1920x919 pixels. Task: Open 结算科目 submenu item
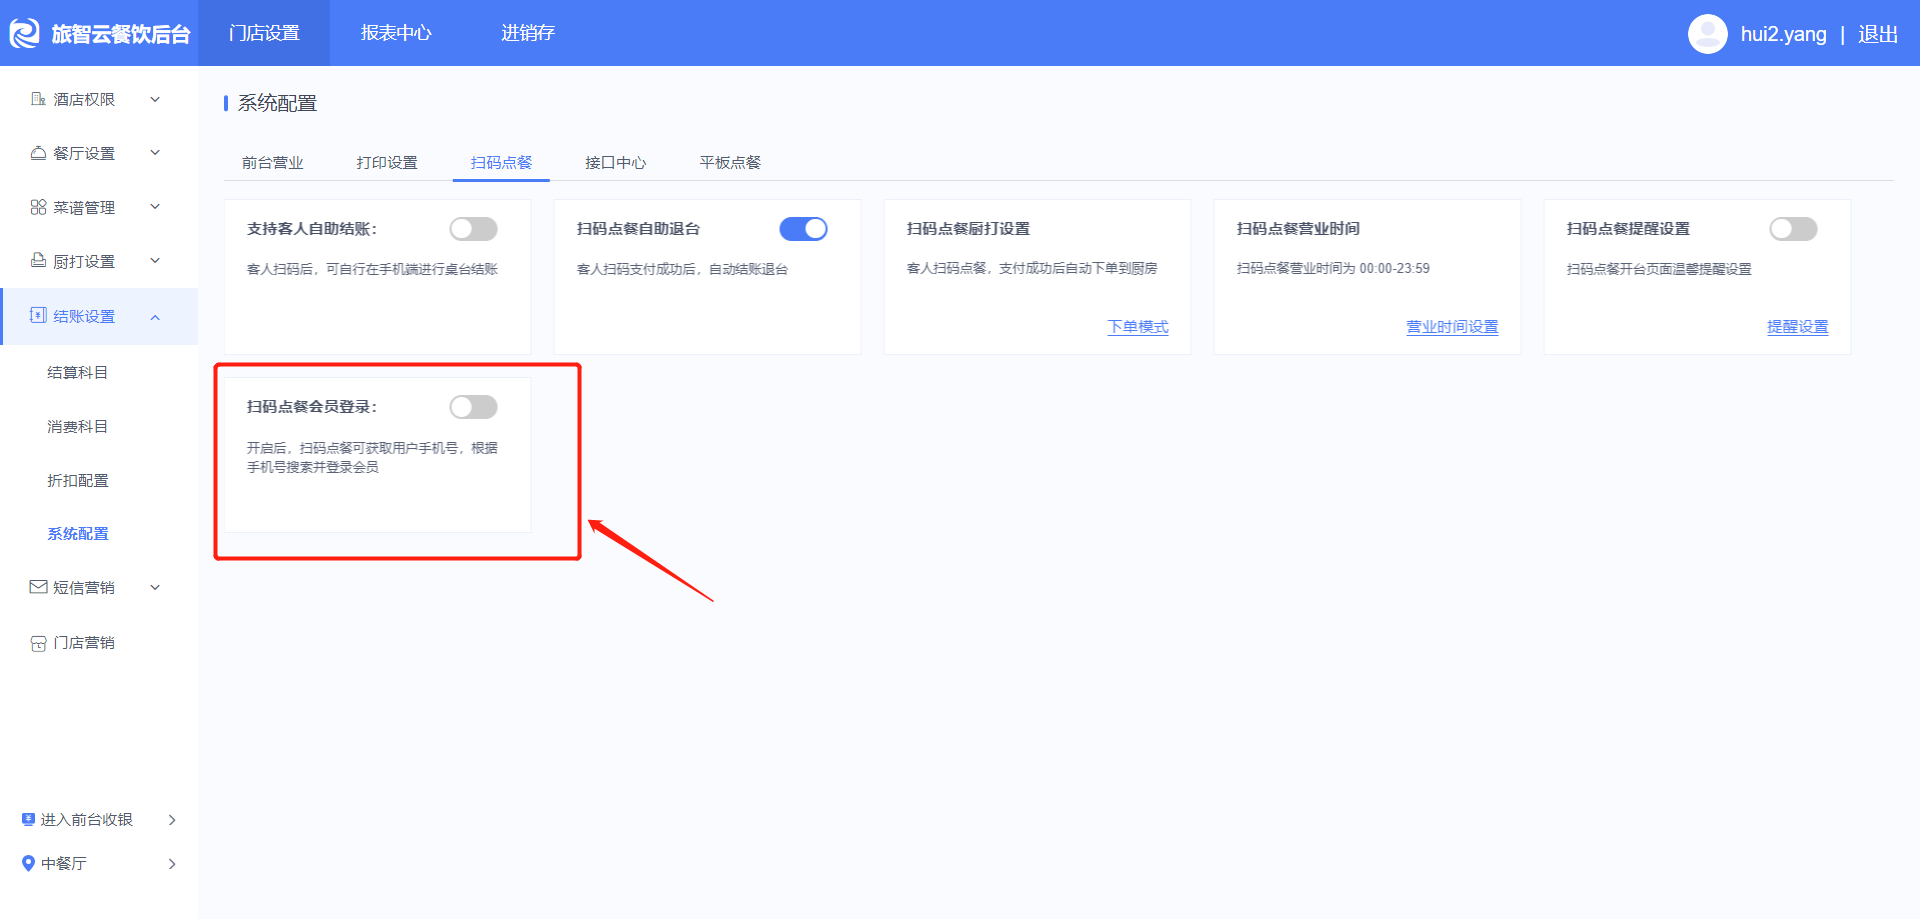pyautogui.click(x=77, y=372)
